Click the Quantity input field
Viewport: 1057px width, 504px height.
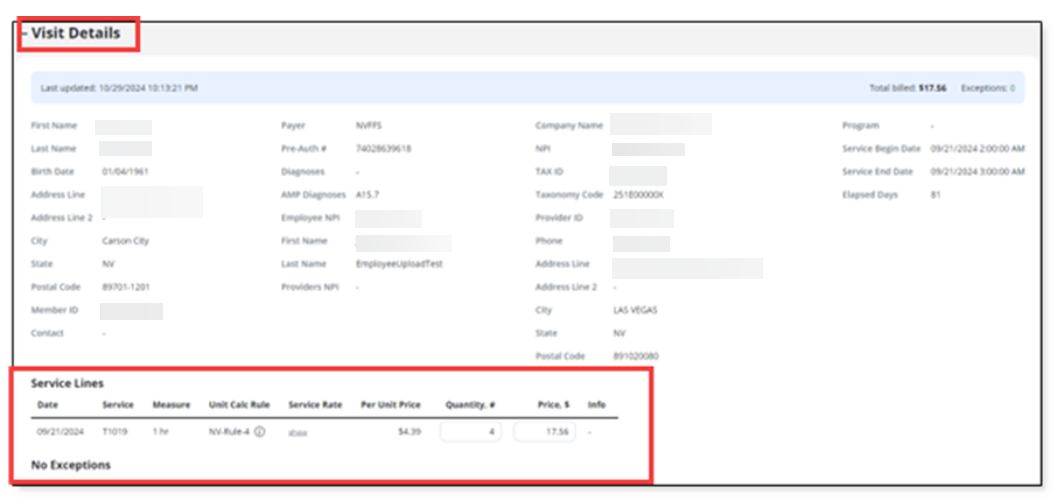point(470,432)
